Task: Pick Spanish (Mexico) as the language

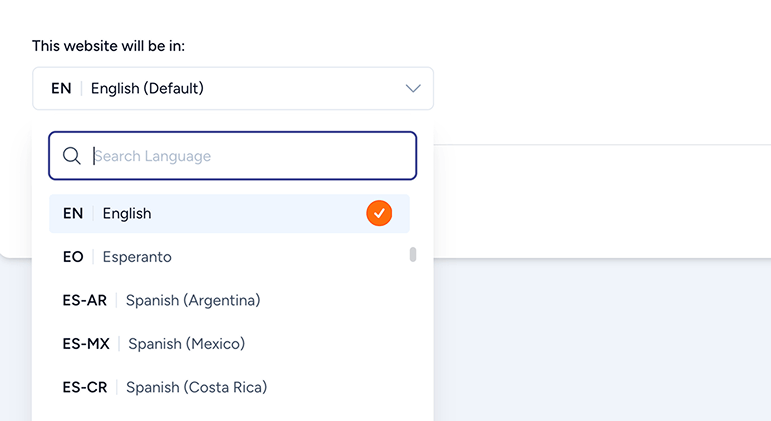Action: (x=200, y=343)
